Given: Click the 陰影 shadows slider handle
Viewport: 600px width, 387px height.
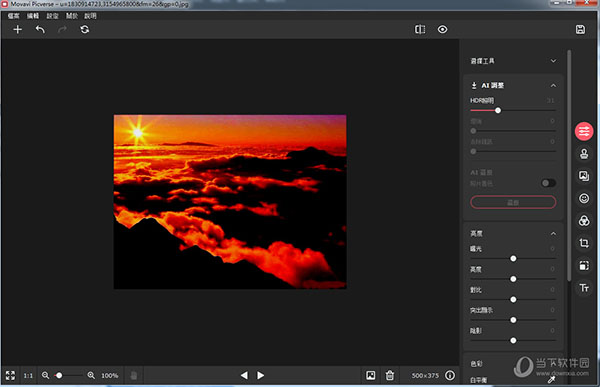Looking at the screenshot, I should tap(514, 340).
